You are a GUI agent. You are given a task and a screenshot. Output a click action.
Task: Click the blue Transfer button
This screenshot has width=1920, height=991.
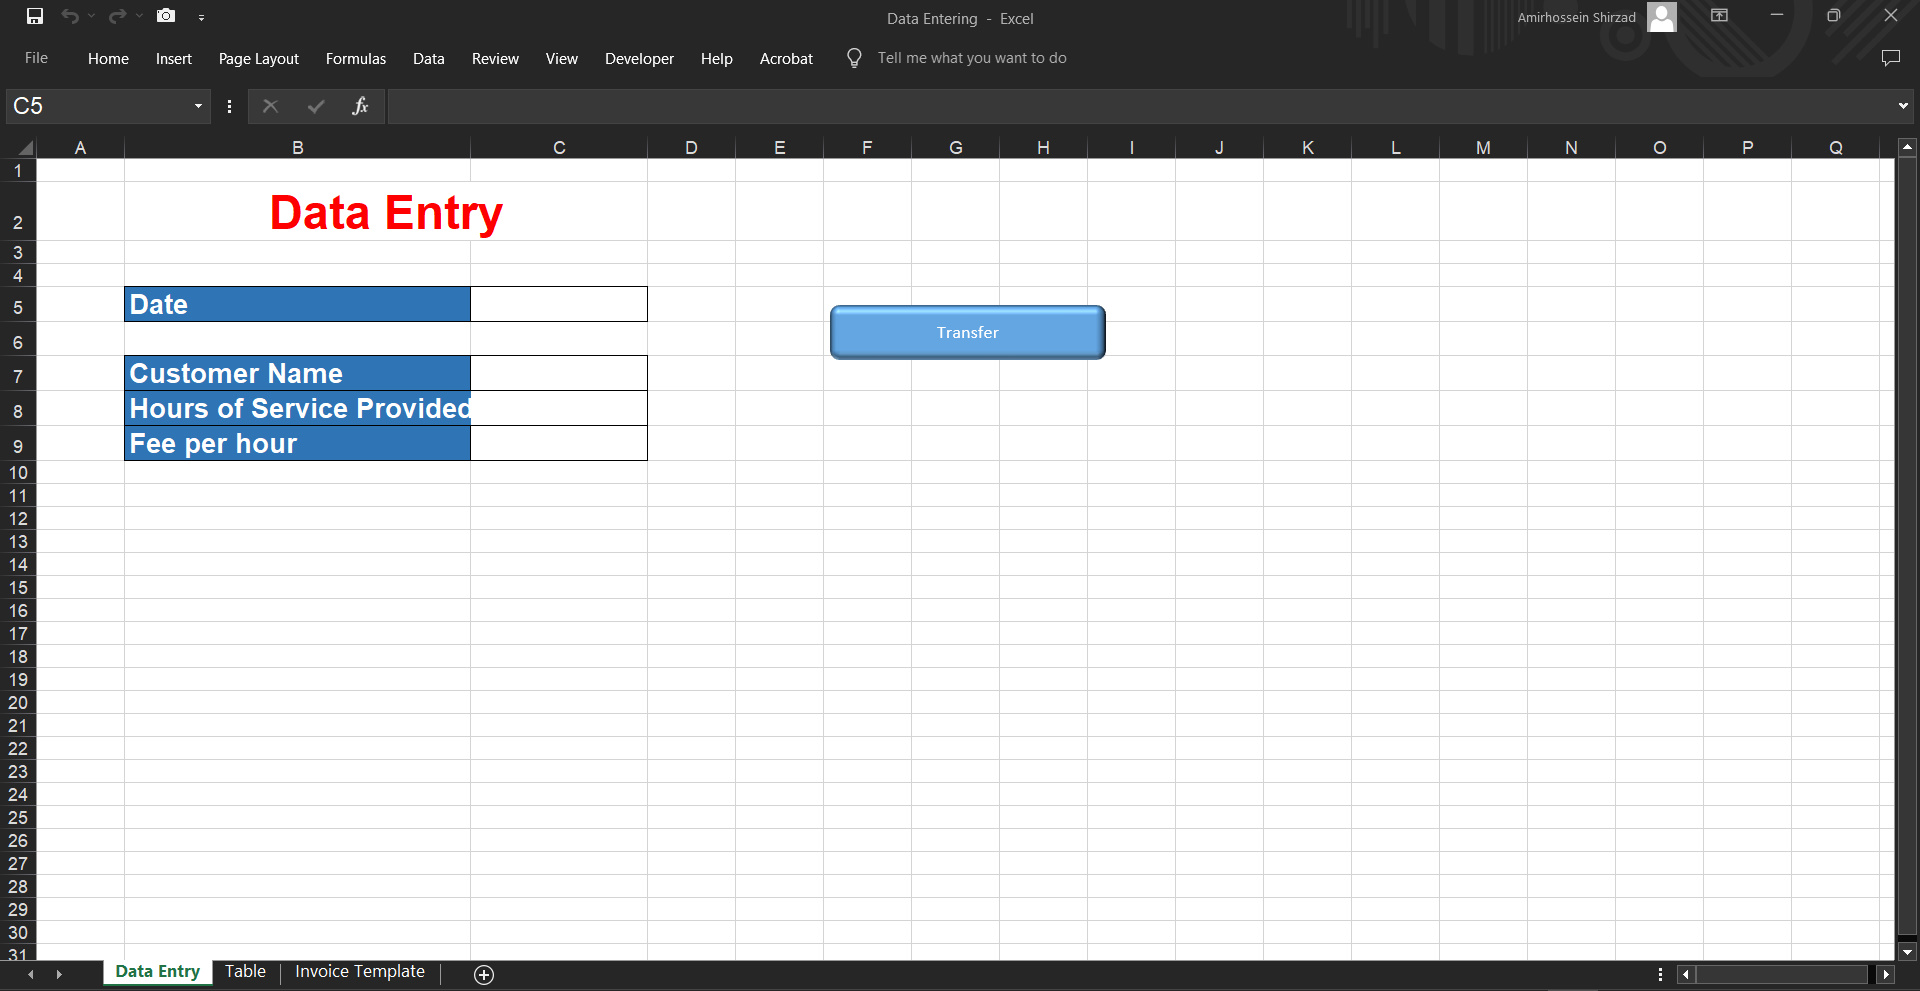967,332
